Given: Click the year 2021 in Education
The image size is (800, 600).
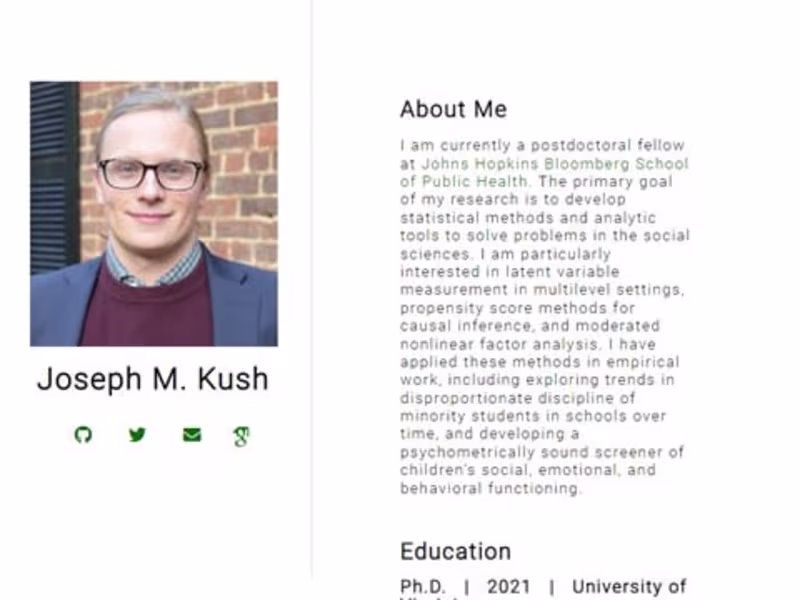Looking at the screenshot, I should (x=509, y=587).
